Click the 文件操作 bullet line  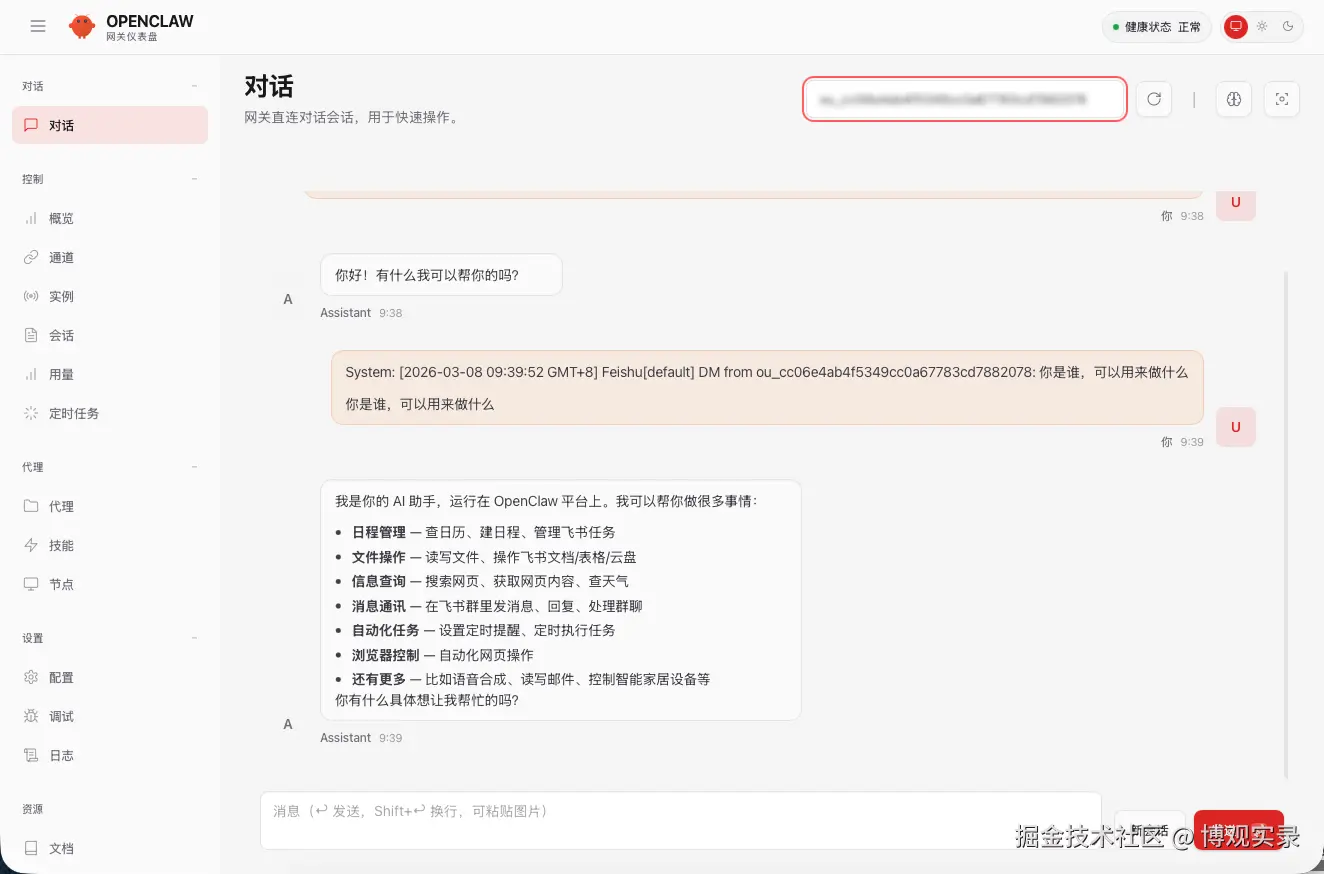tap(494, 557)
